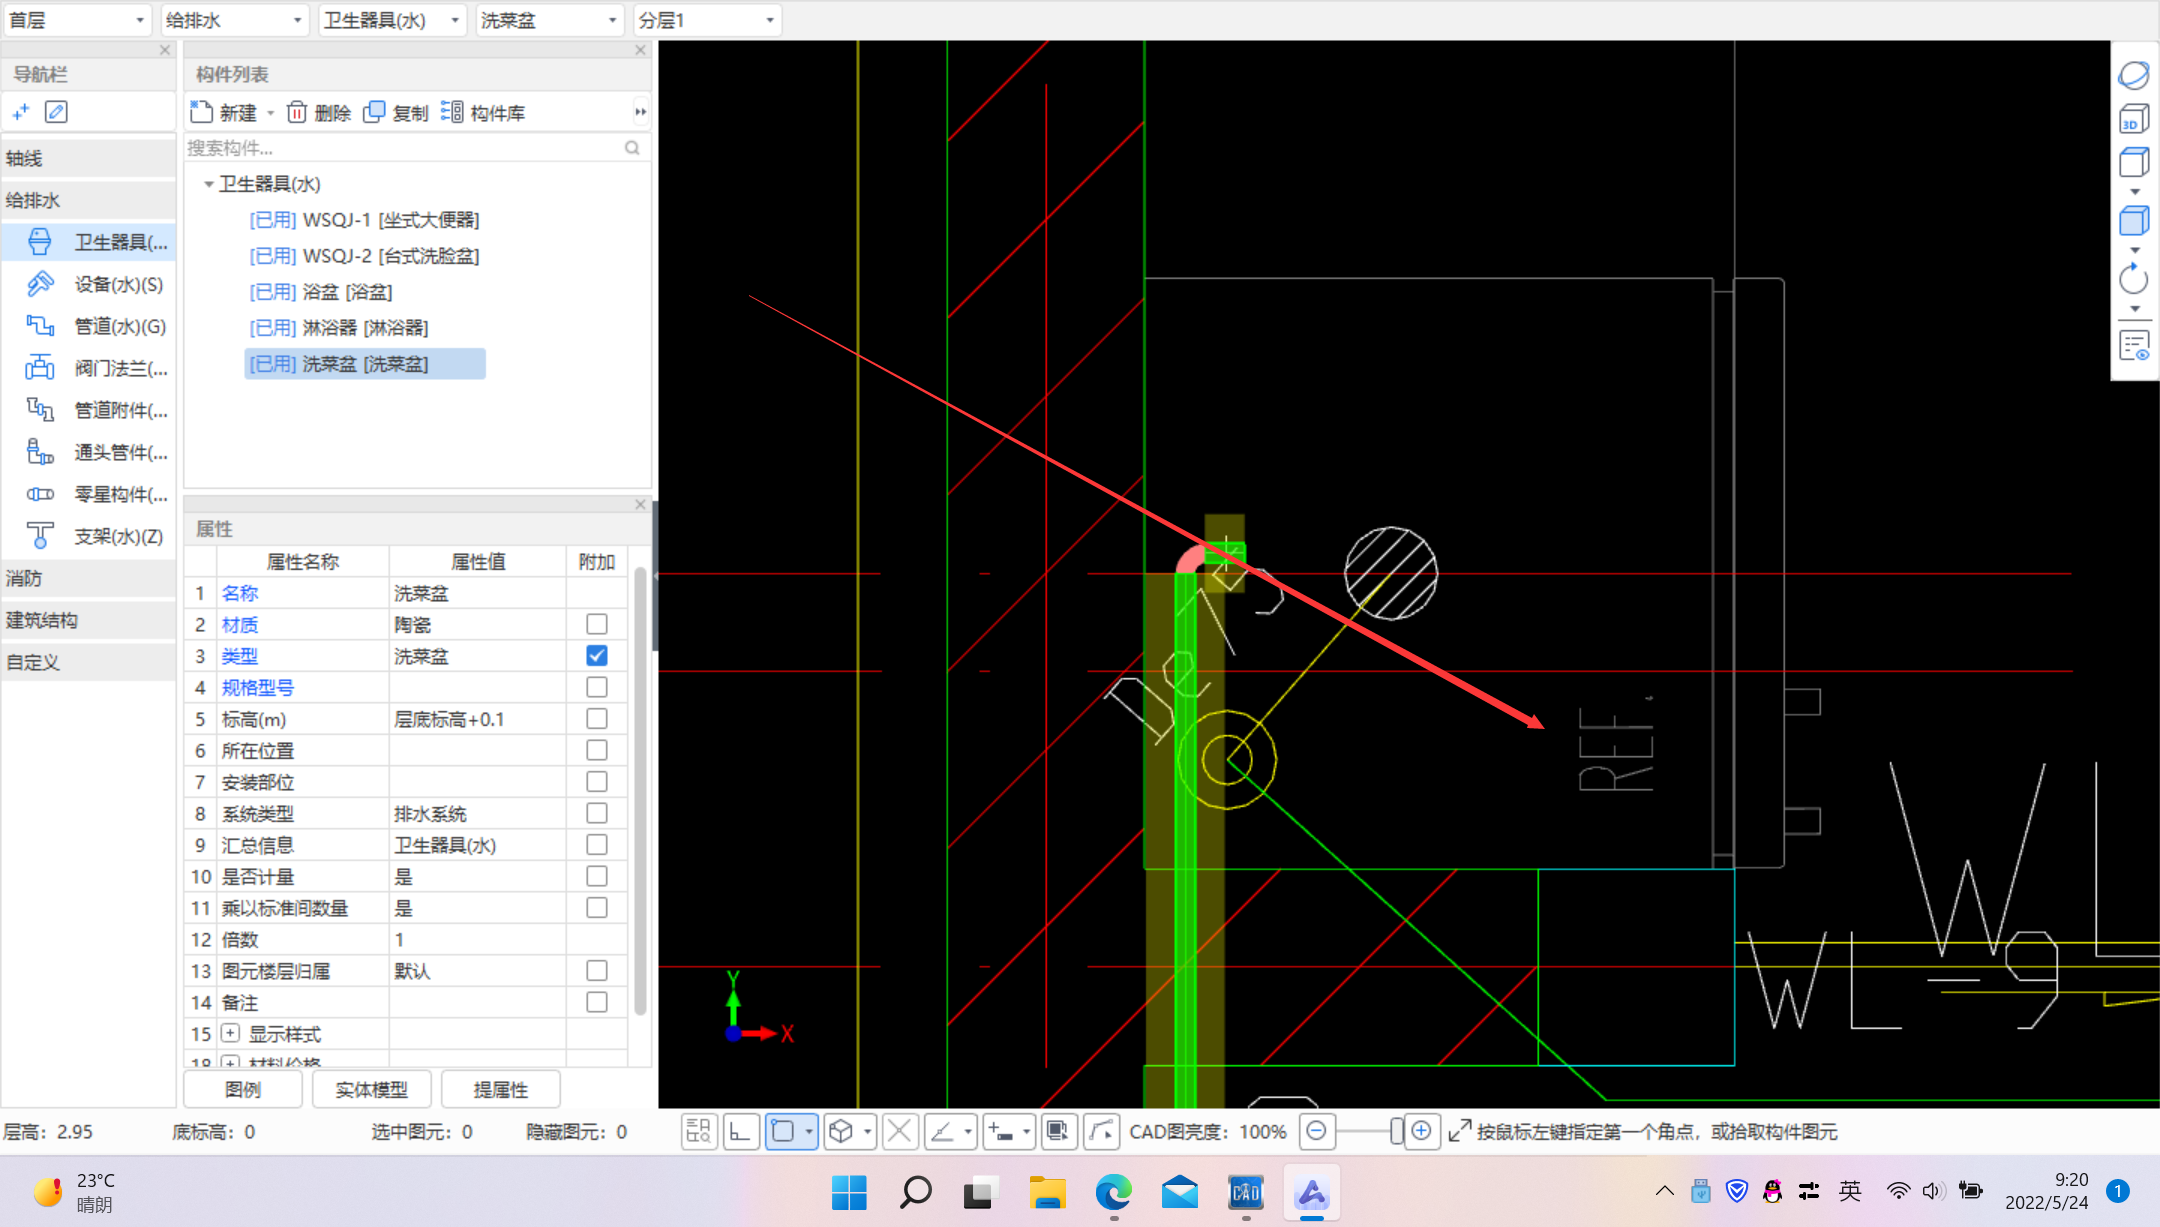Check the 安装部位 additional checkbox
This screenshot has width=2160, height=1227.
pos(597,782)
